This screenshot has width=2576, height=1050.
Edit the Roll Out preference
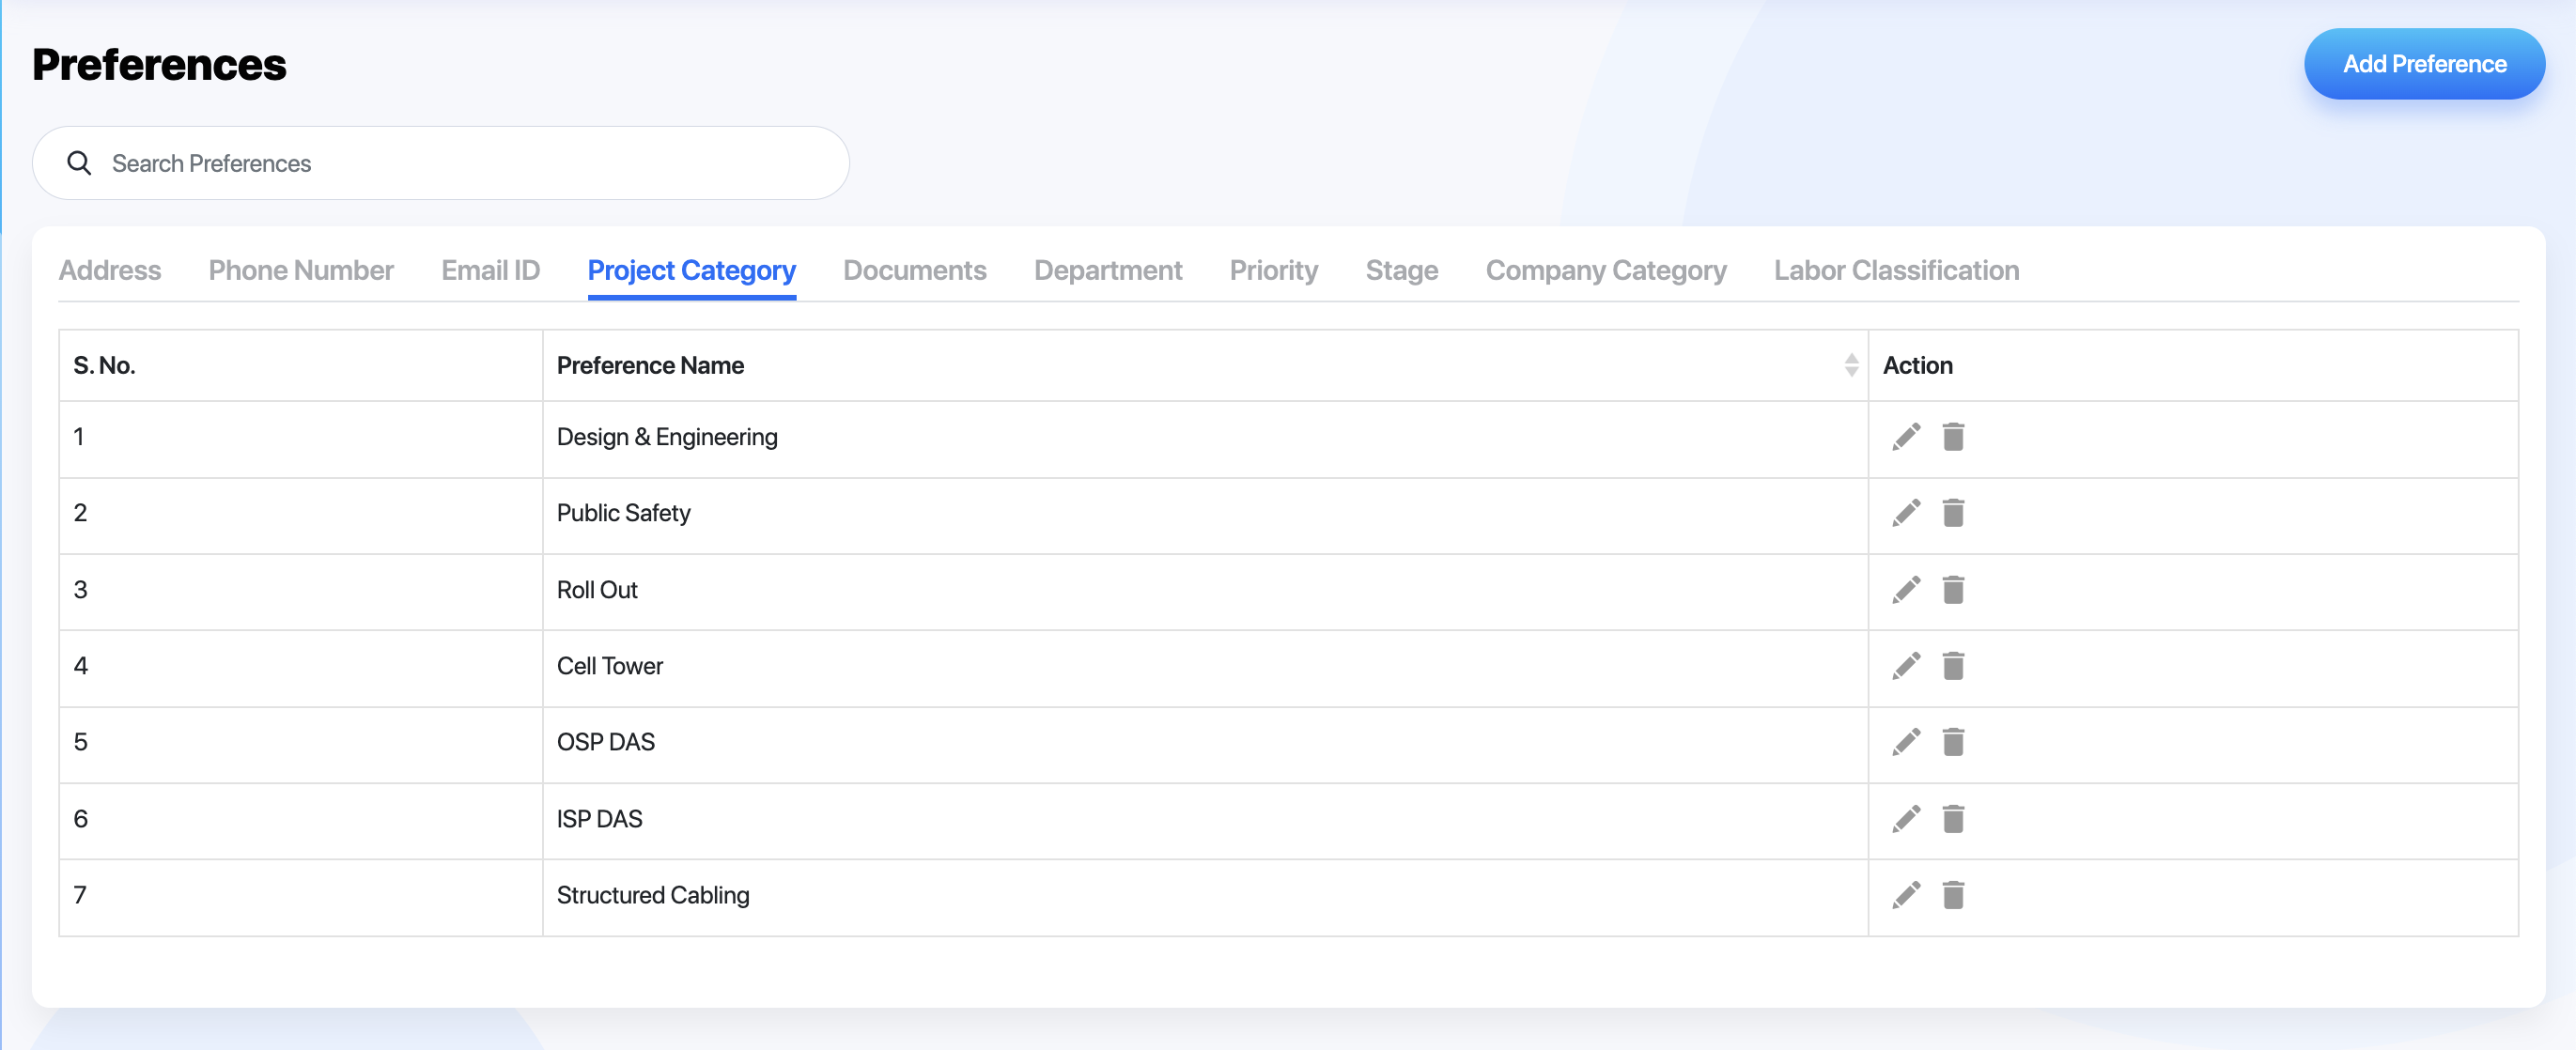[x=1906, y=590]
